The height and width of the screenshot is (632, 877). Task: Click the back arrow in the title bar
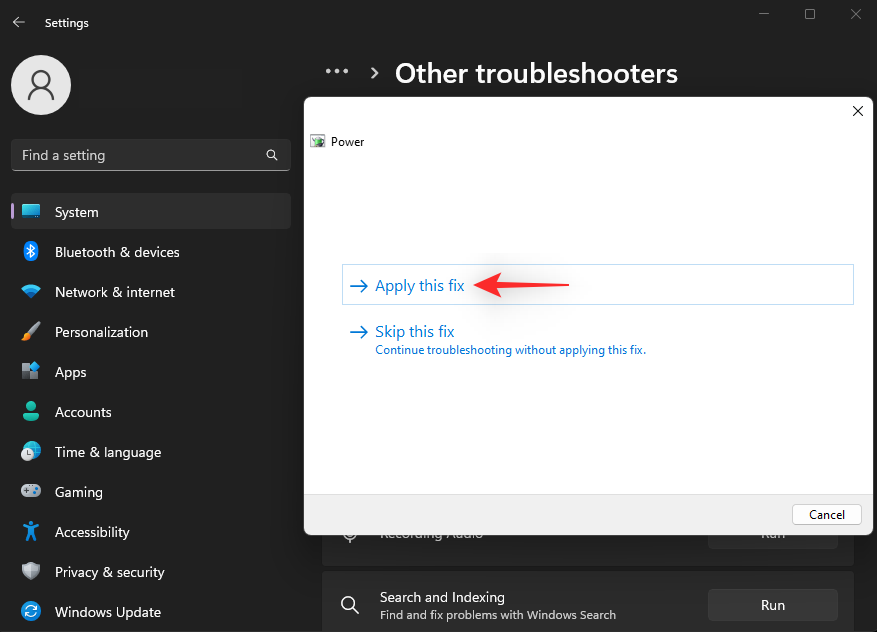[18, 22]
